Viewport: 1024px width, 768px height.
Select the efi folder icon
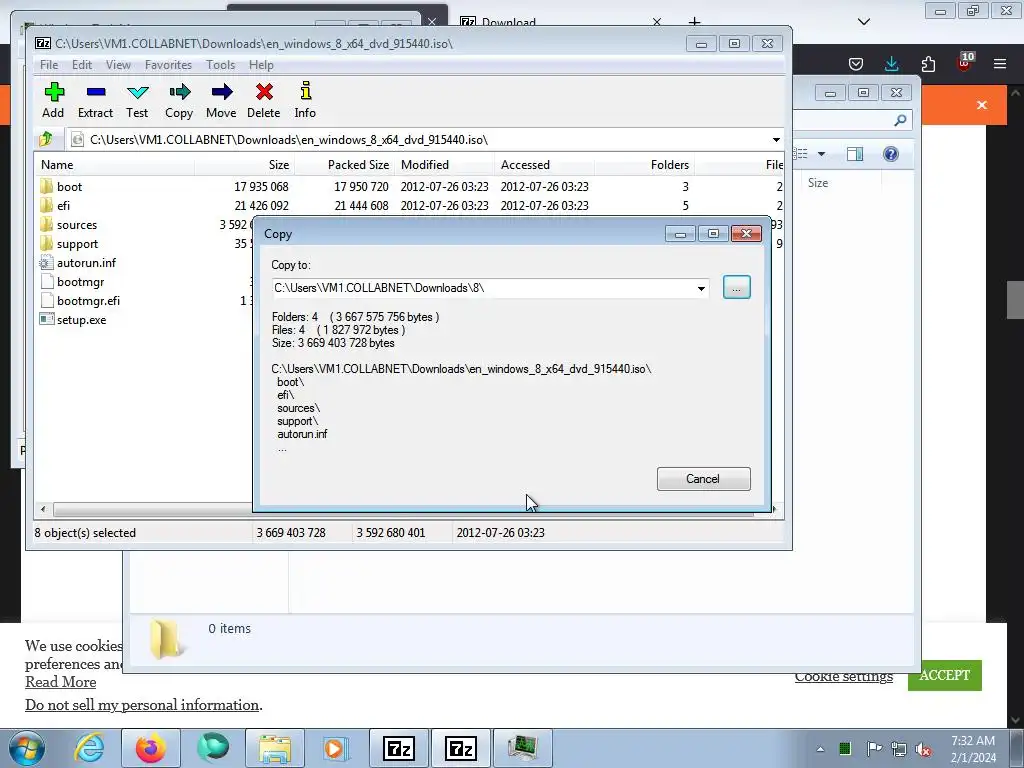[46, 205]
